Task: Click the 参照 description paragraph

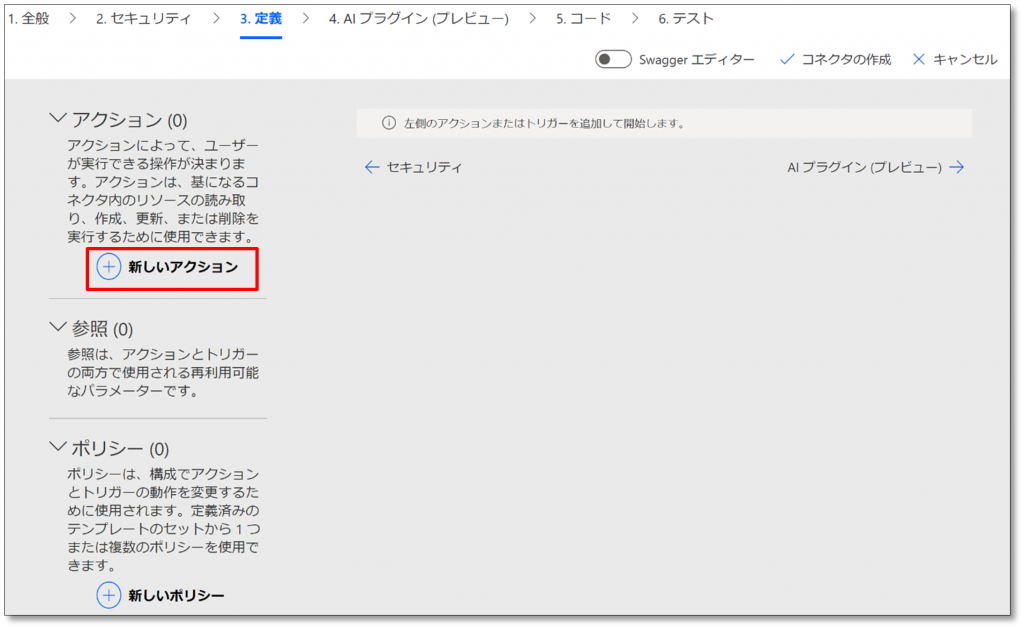Action: point(163,372)
